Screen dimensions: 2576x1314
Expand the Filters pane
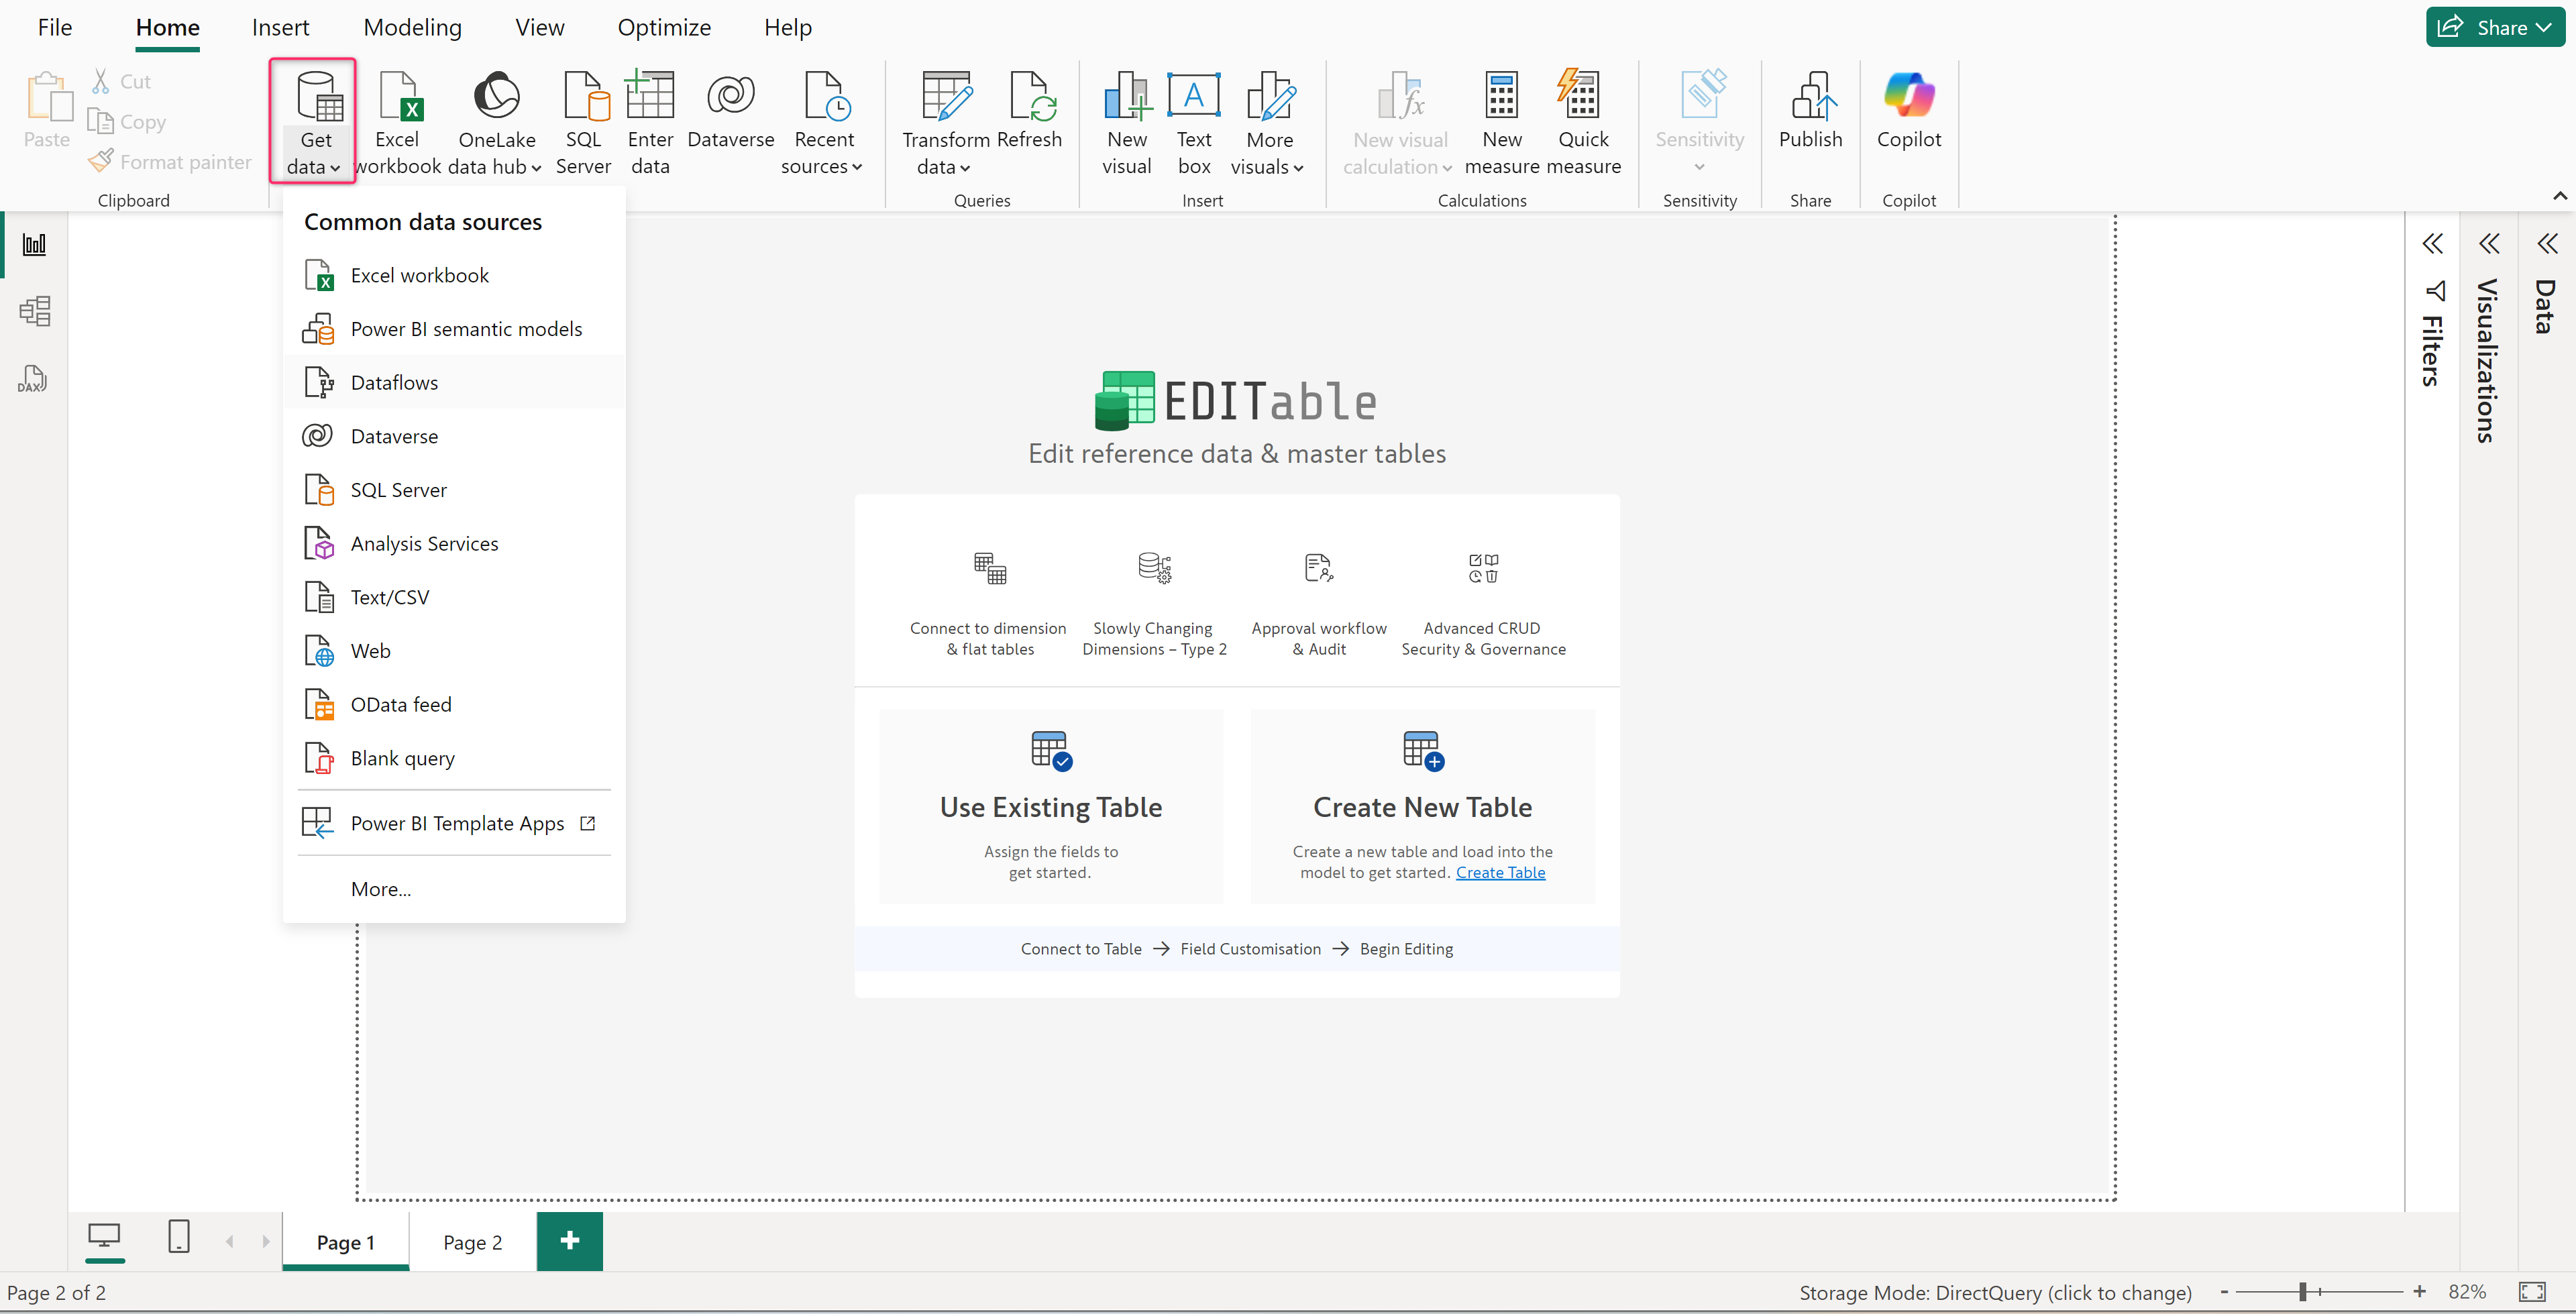(x=2432, y=244)
